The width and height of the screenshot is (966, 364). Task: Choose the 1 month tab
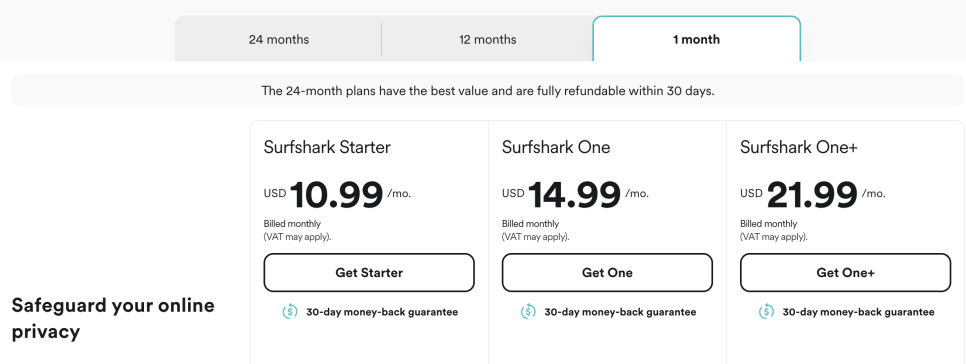696,39
